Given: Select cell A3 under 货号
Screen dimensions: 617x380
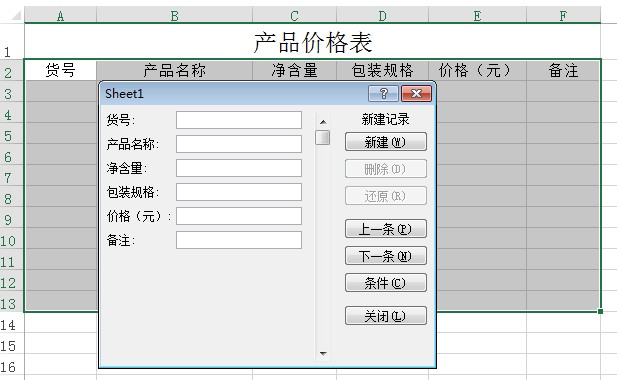Looking at the screenshot, I should [x=60, y=91].
